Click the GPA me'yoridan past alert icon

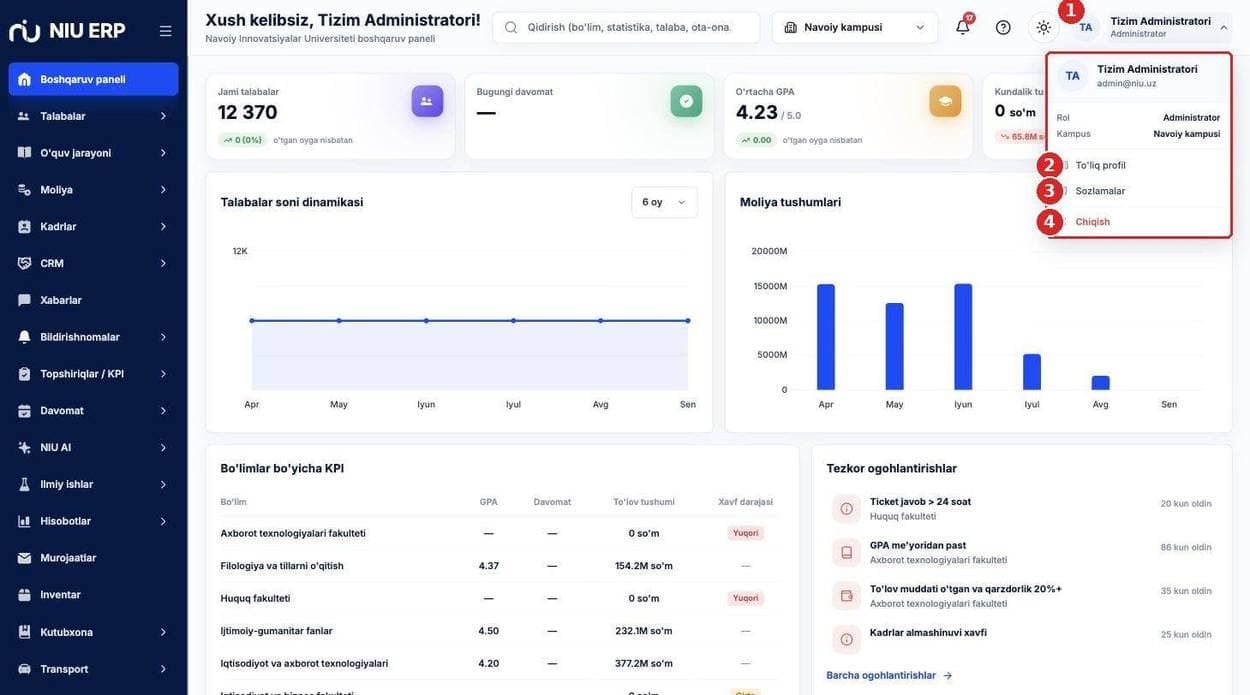(847, 552)
